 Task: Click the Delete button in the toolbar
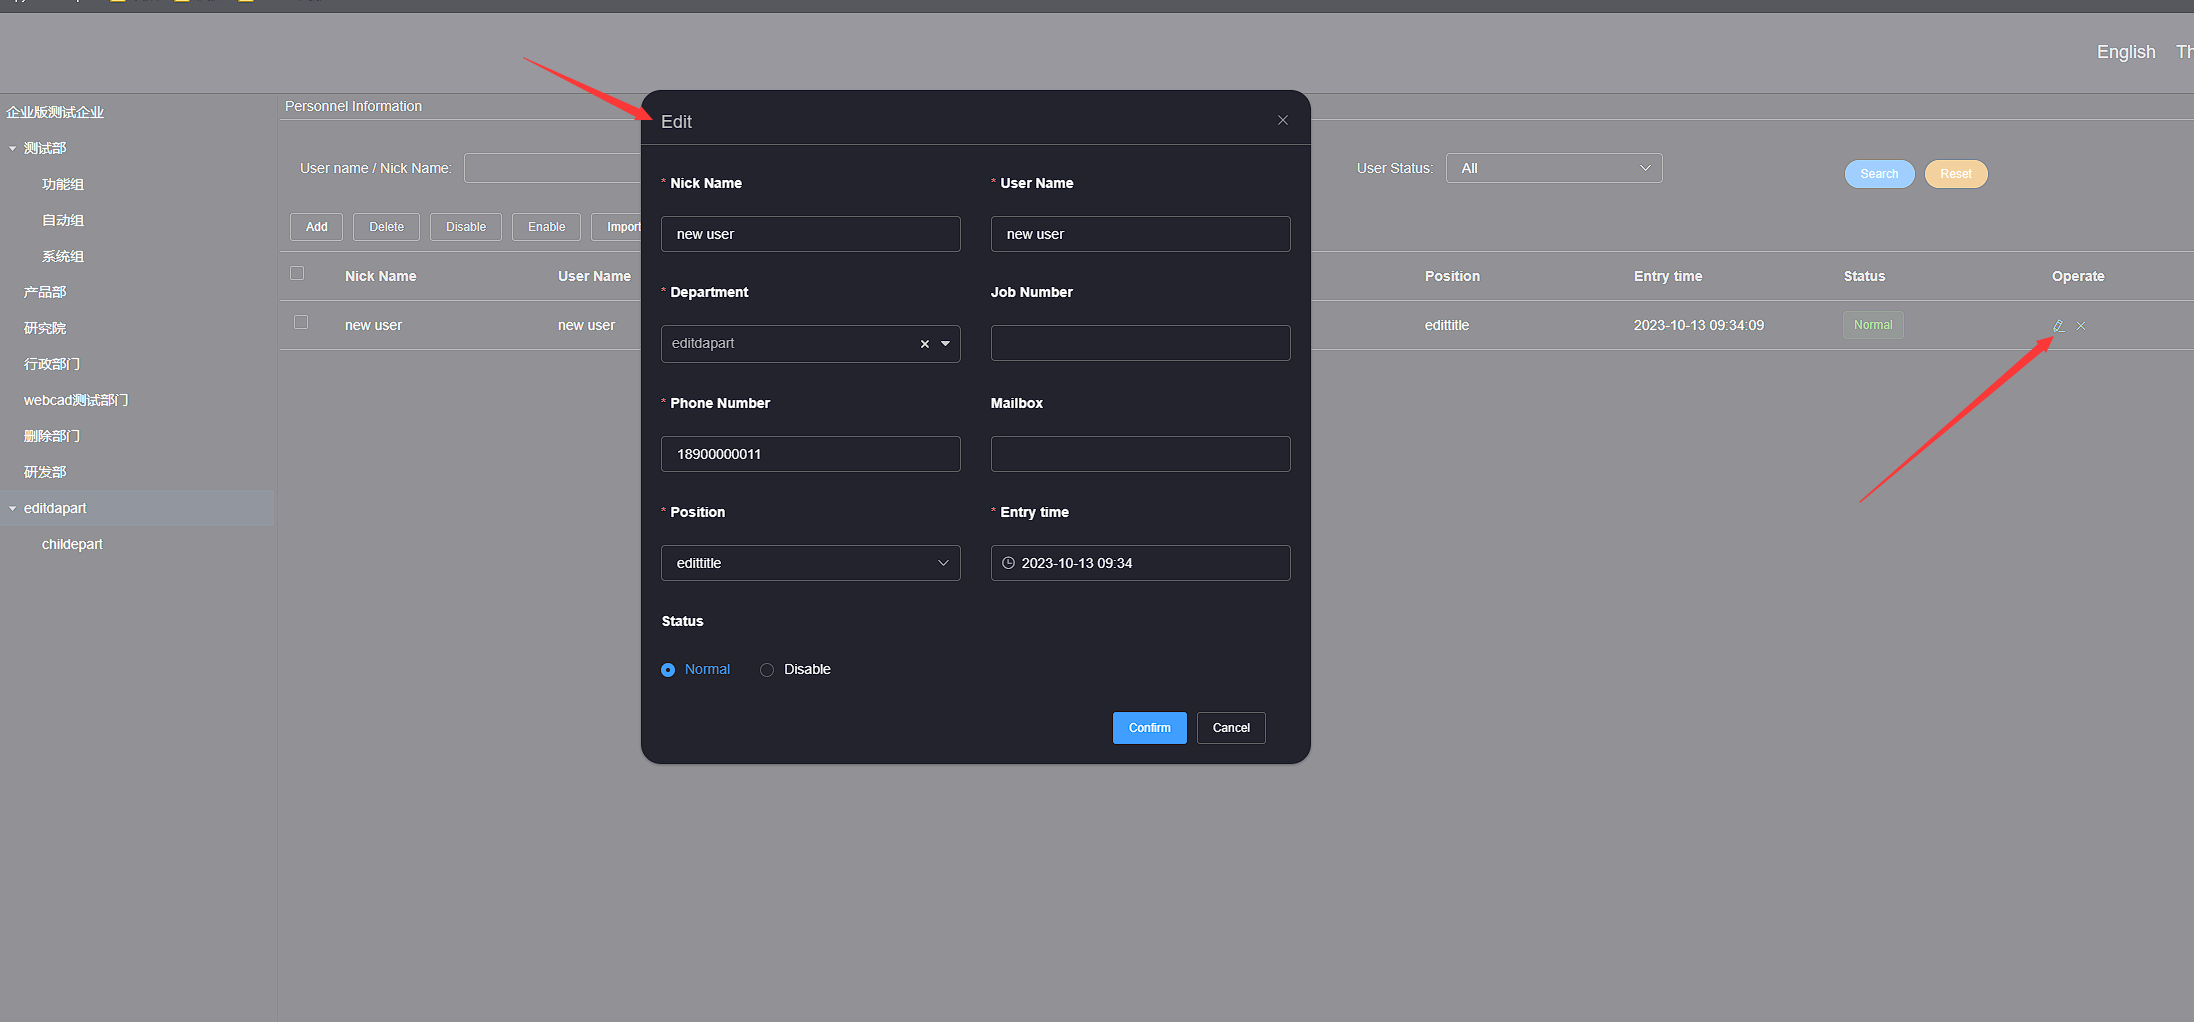[387, 227]
